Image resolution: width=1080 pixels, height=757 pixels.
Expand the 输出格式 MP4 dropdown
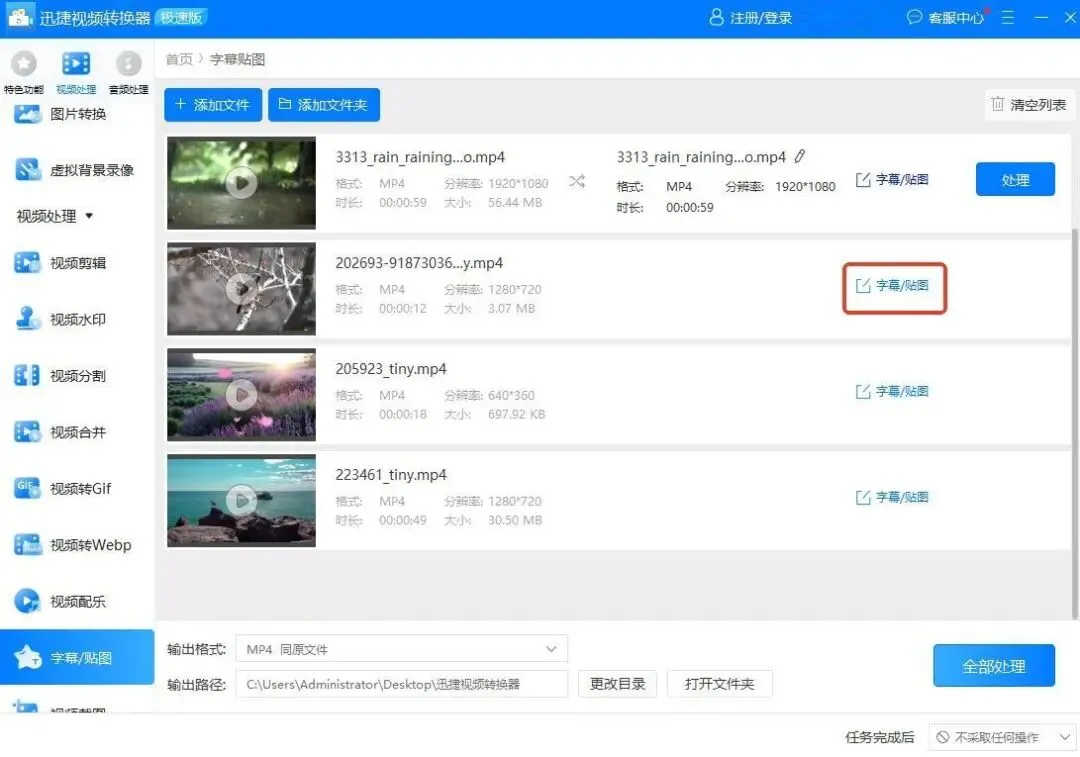(x=402, y=649)
